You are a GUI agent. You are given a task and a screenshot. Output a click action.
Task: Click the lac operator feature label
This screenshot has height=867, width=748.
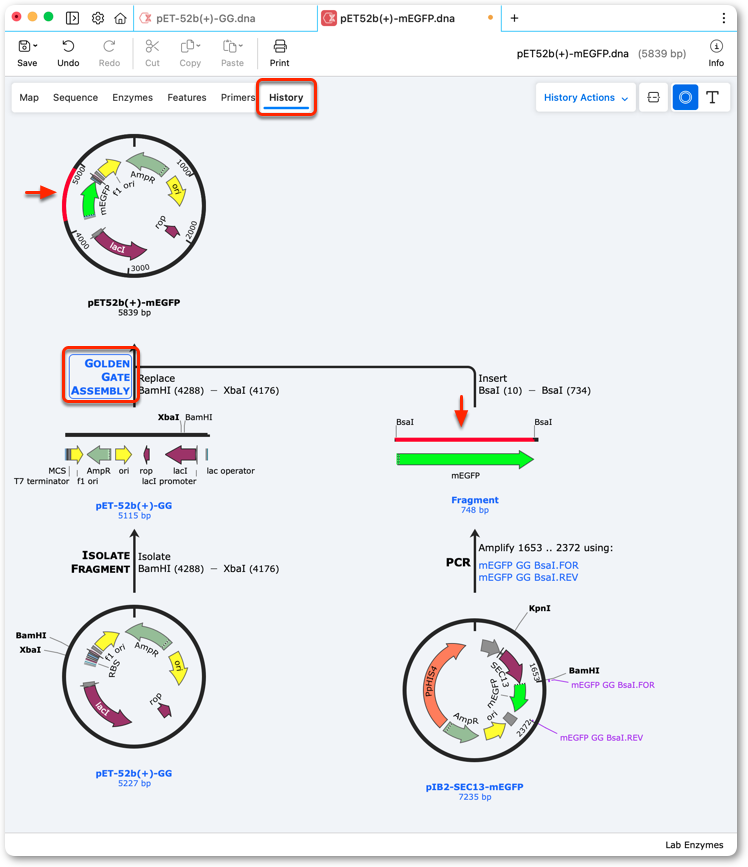231,471
